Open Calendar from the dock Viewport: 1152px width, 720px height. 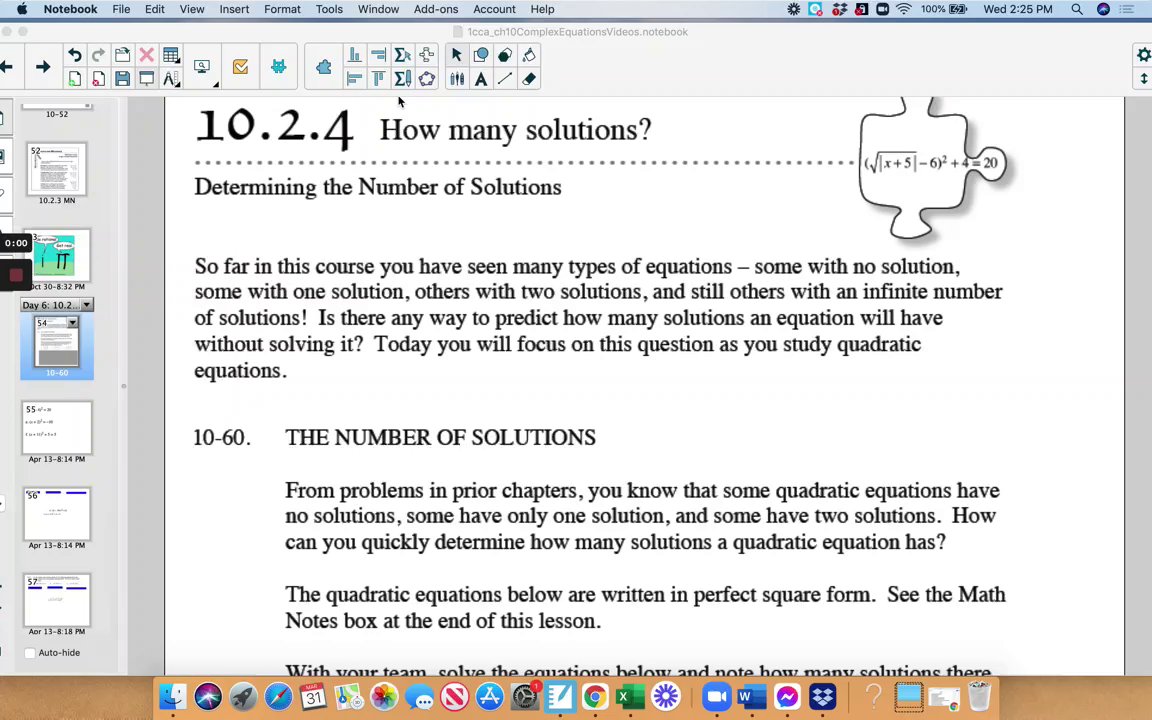(313, 696)
